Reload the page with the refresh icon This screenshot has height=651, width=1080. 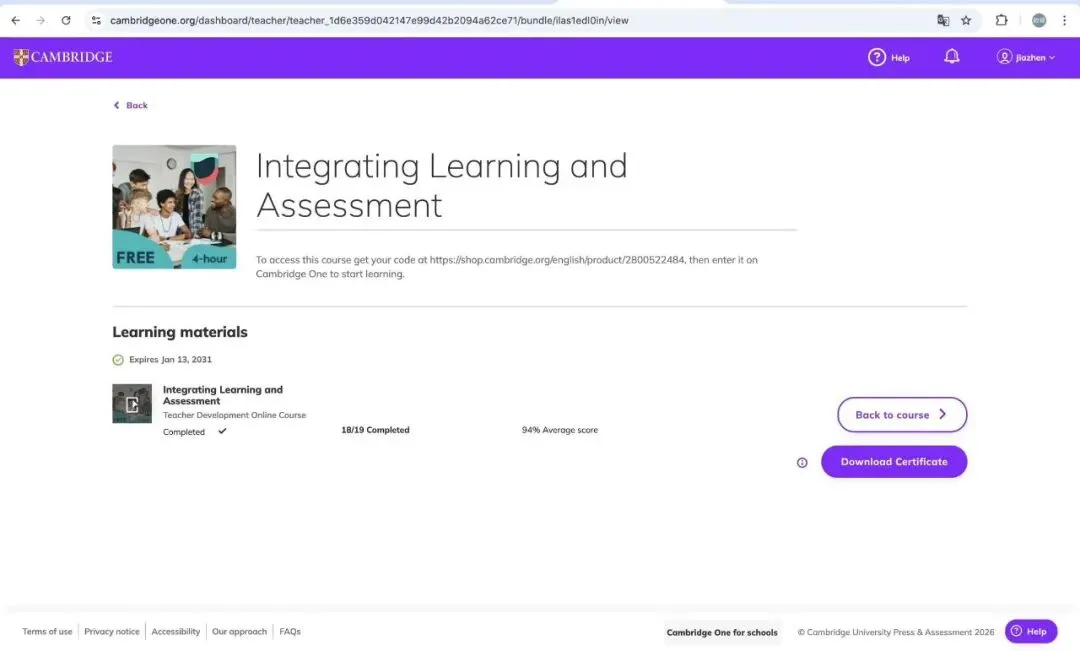(x=66, y=21)
